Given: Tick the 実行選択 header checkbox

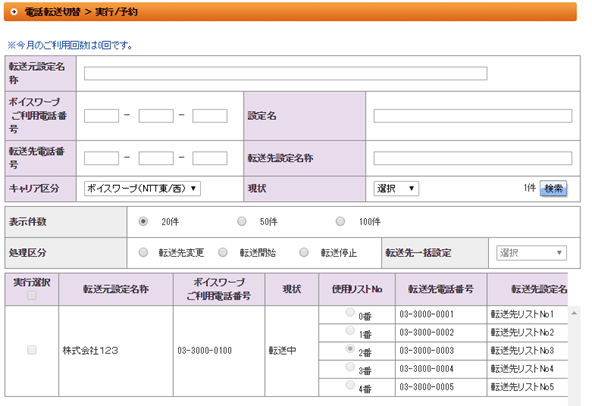Looking at the screenshot, I should pos(32,296).
